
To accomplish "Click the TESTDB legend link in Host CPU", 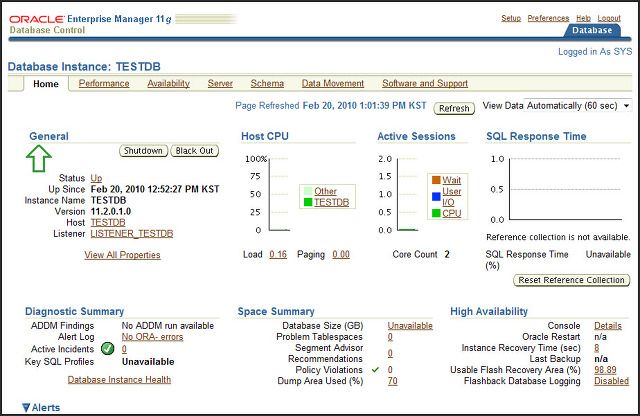I will tap(331, 202).
